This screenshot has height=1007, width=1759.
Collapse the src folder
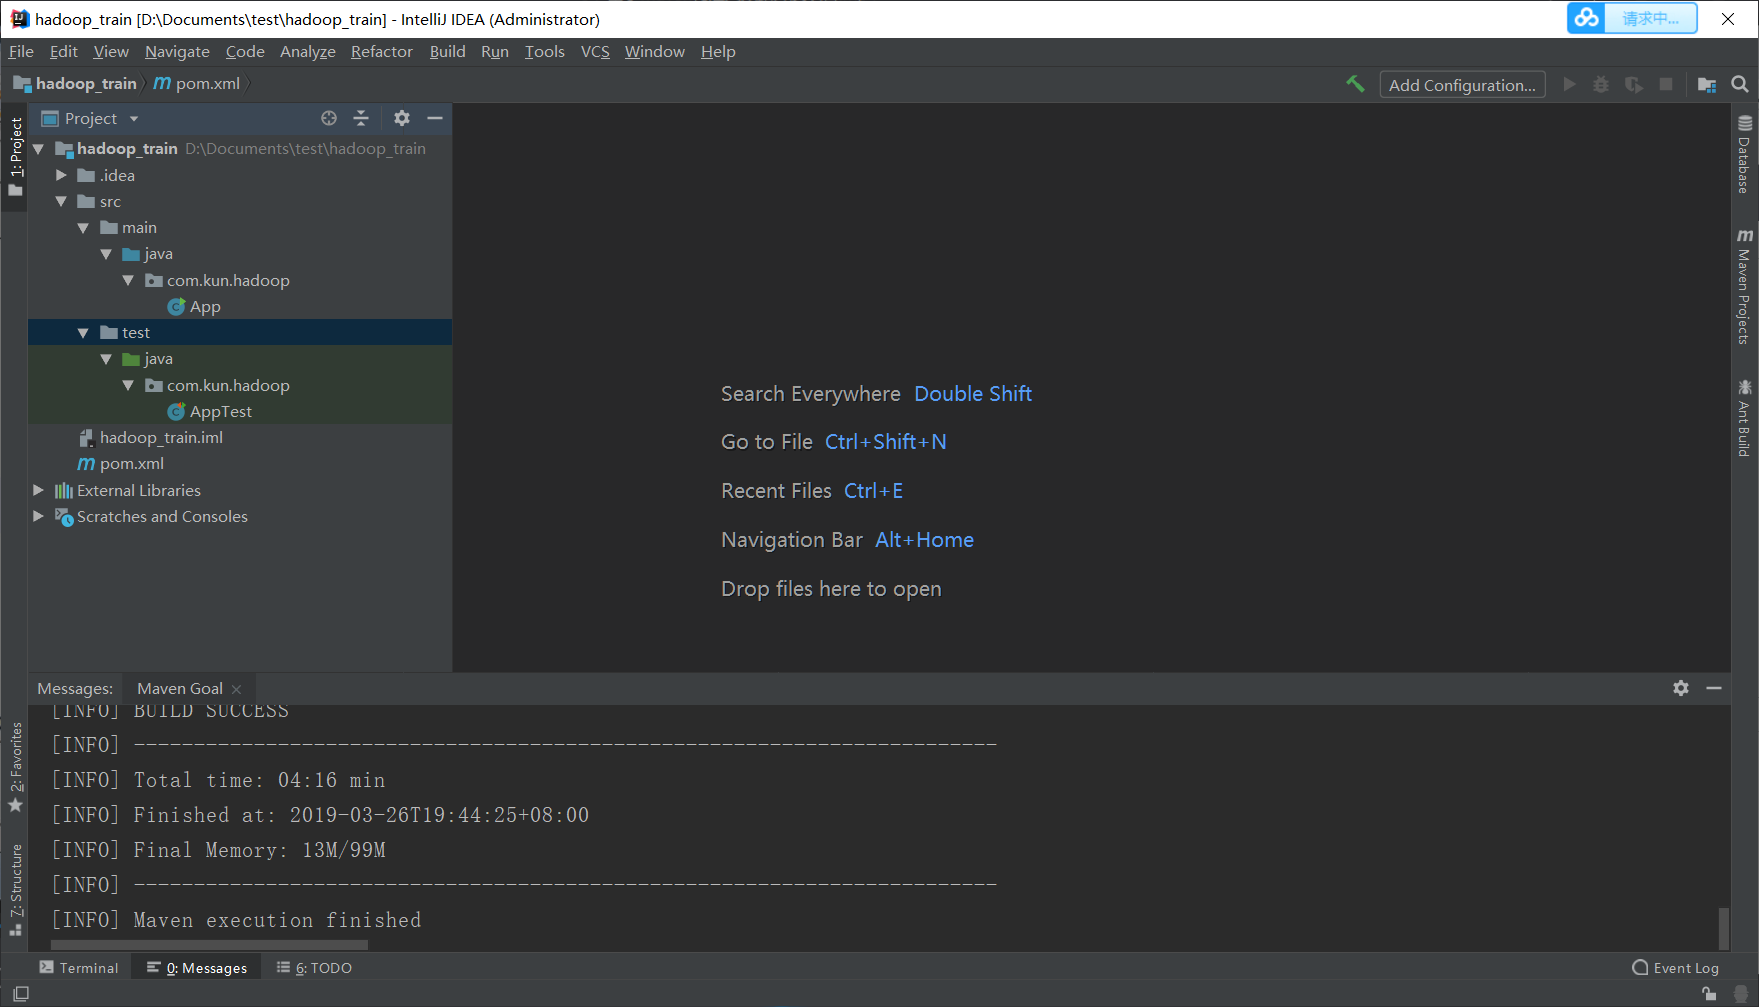[61, 202]
